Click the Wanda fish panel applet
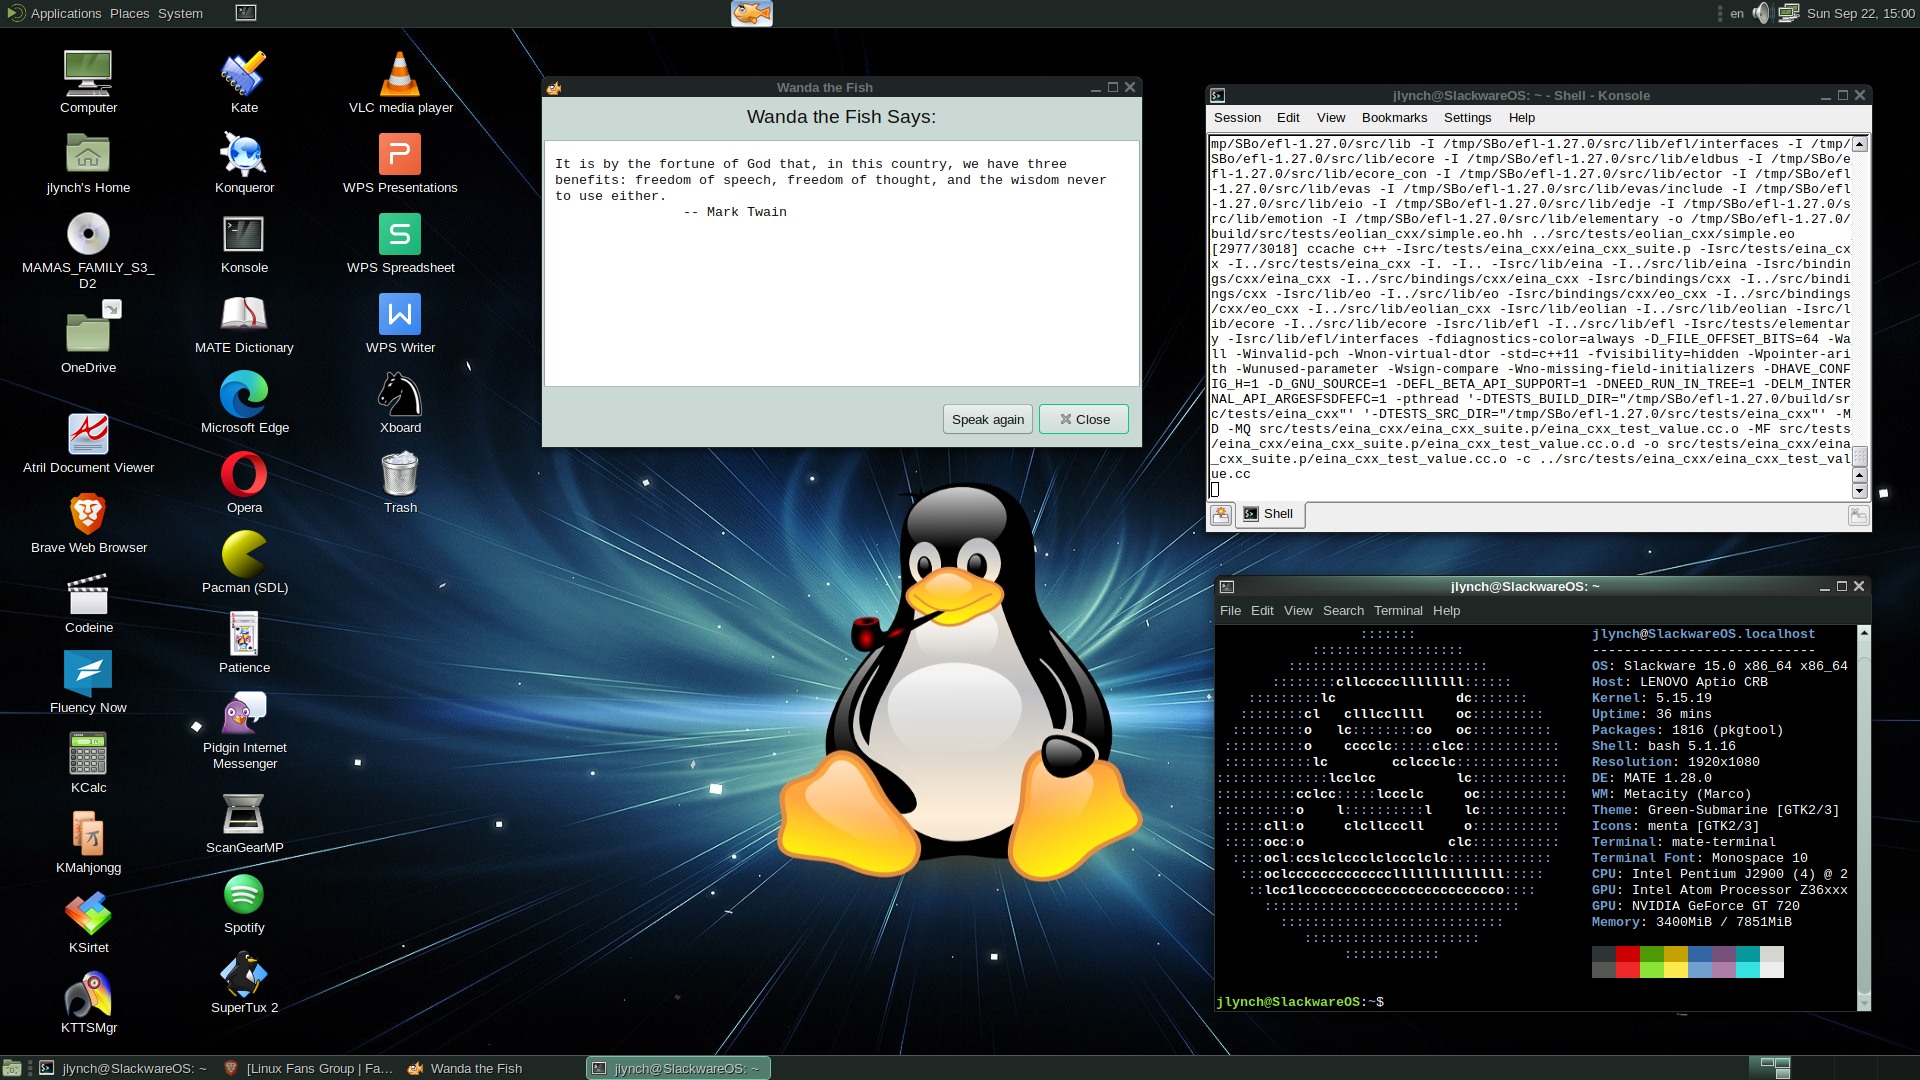 point(752,13)
